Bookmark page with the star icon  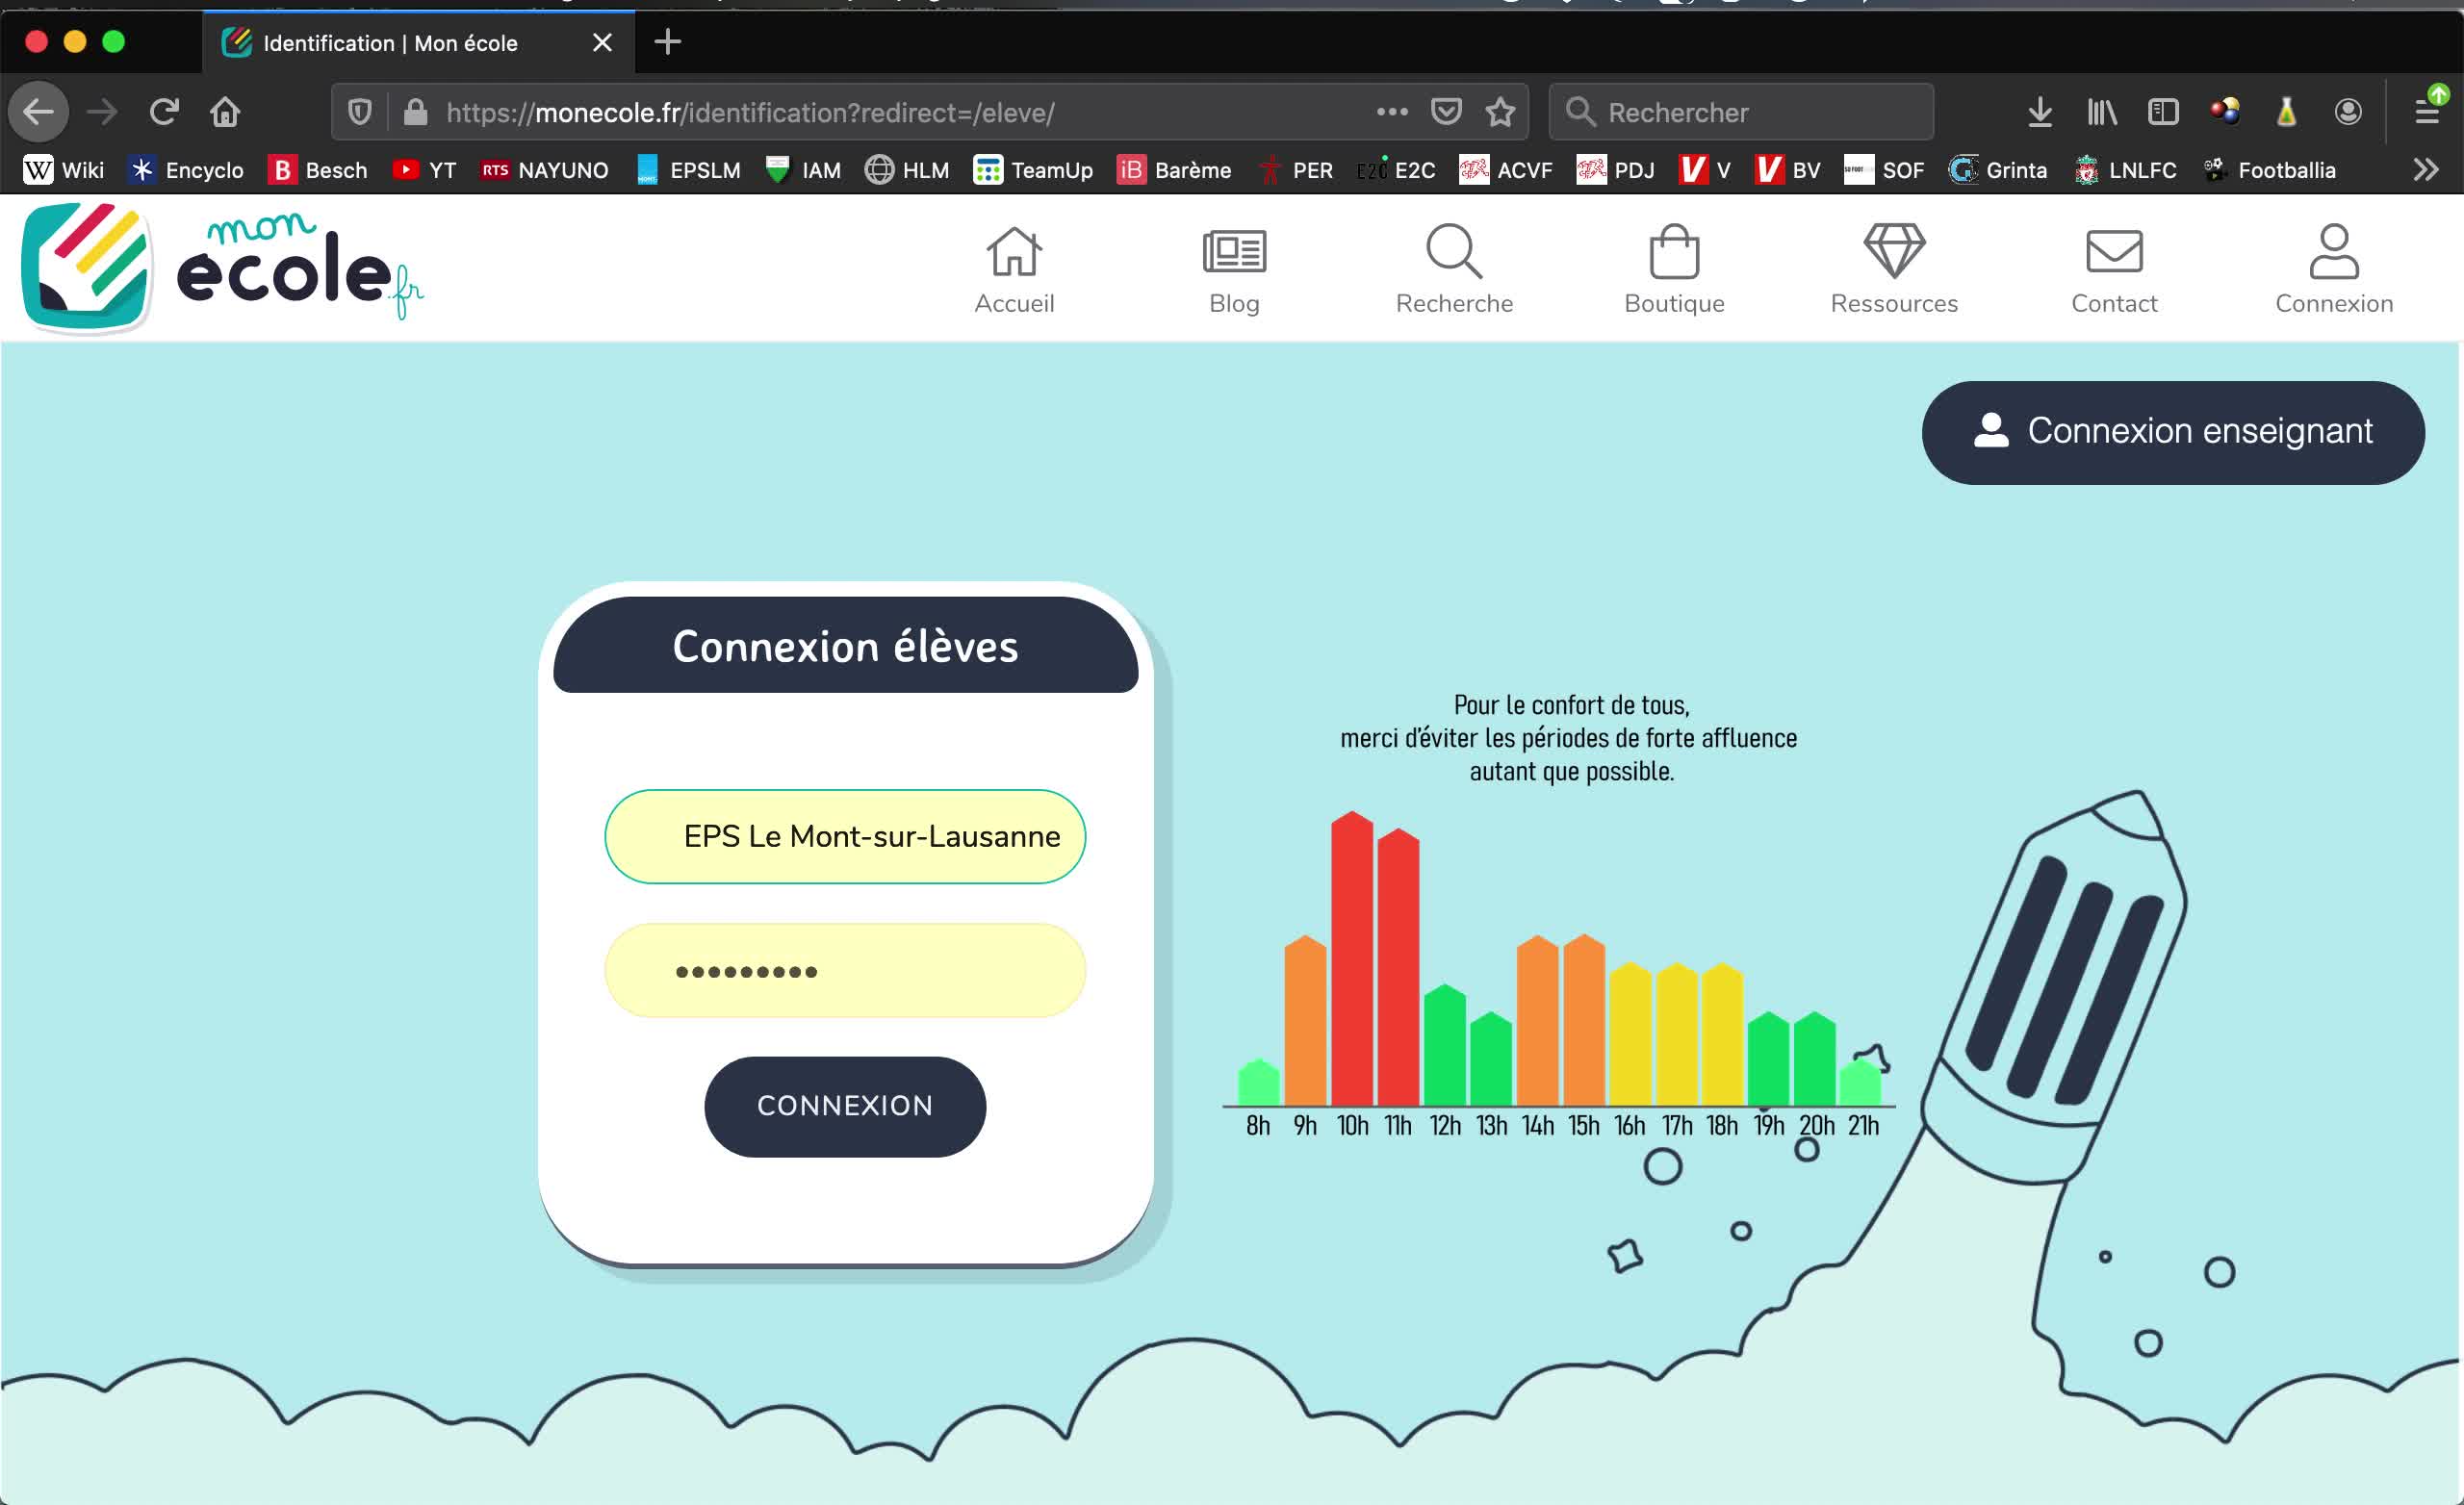(x=1500, y=112)
